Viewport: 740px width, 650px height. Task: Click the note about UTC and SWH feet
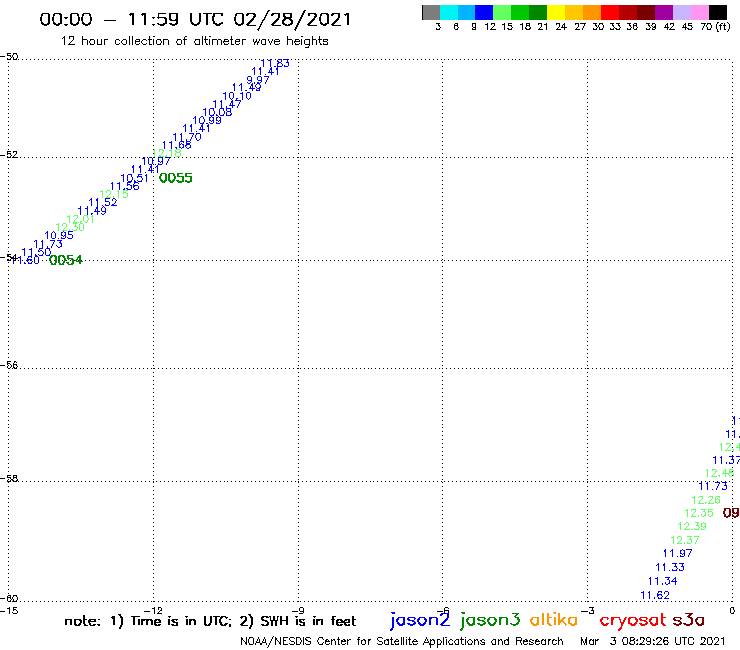click(x=210, y=621)
